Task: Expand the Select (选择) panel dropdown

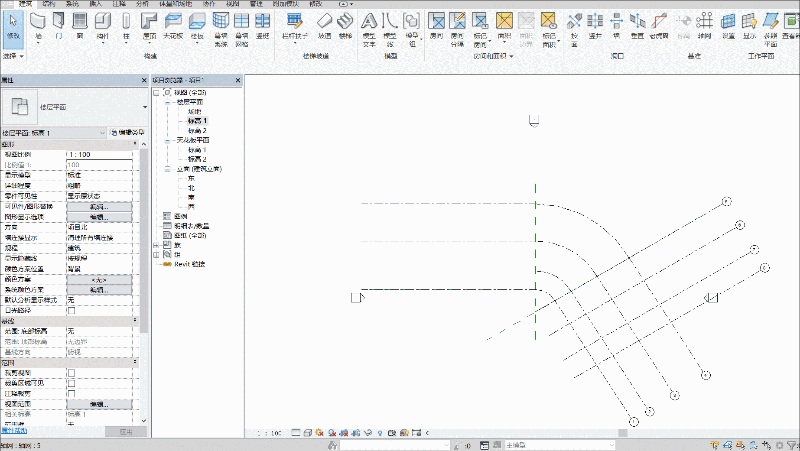Action: [x=13, y=56]
